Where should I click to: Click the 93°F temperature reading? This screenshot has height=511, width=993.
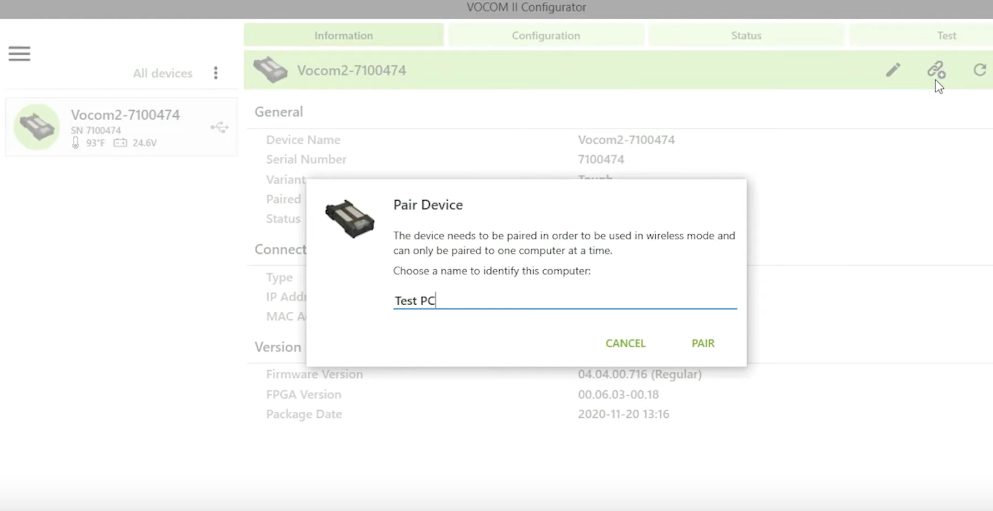[x=96, y=143]
